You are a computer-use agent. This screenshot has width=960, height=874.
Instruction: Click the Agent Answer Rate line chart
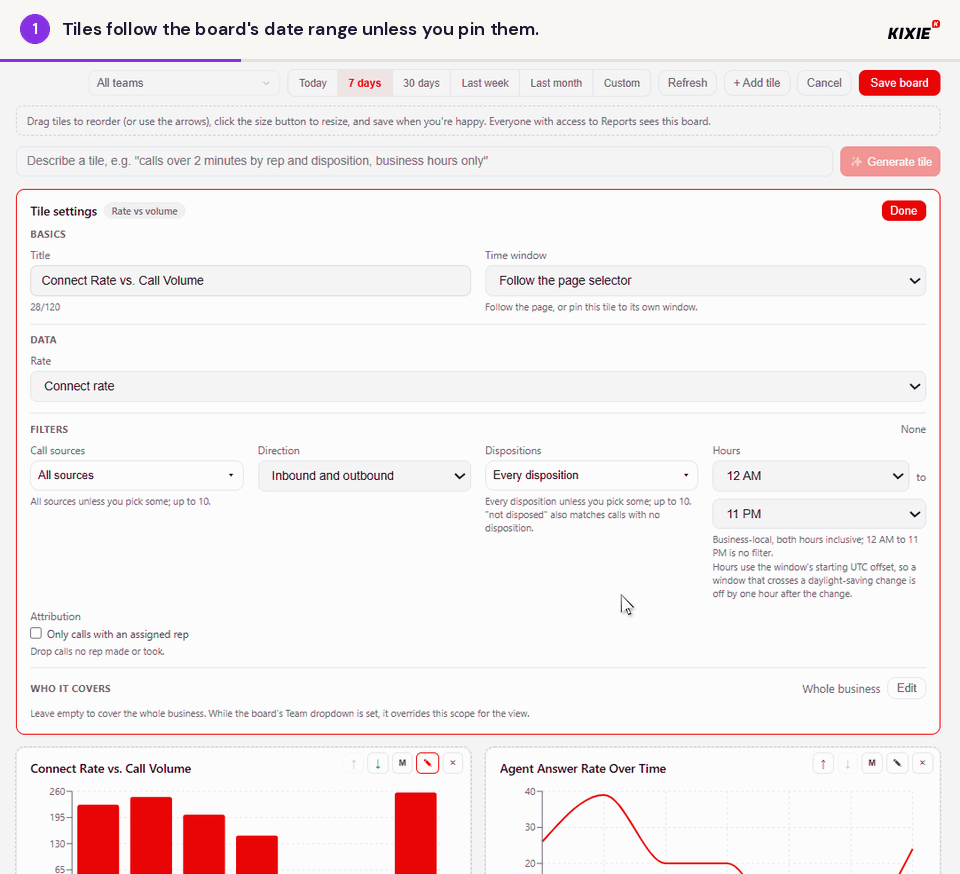coord(728,832)
